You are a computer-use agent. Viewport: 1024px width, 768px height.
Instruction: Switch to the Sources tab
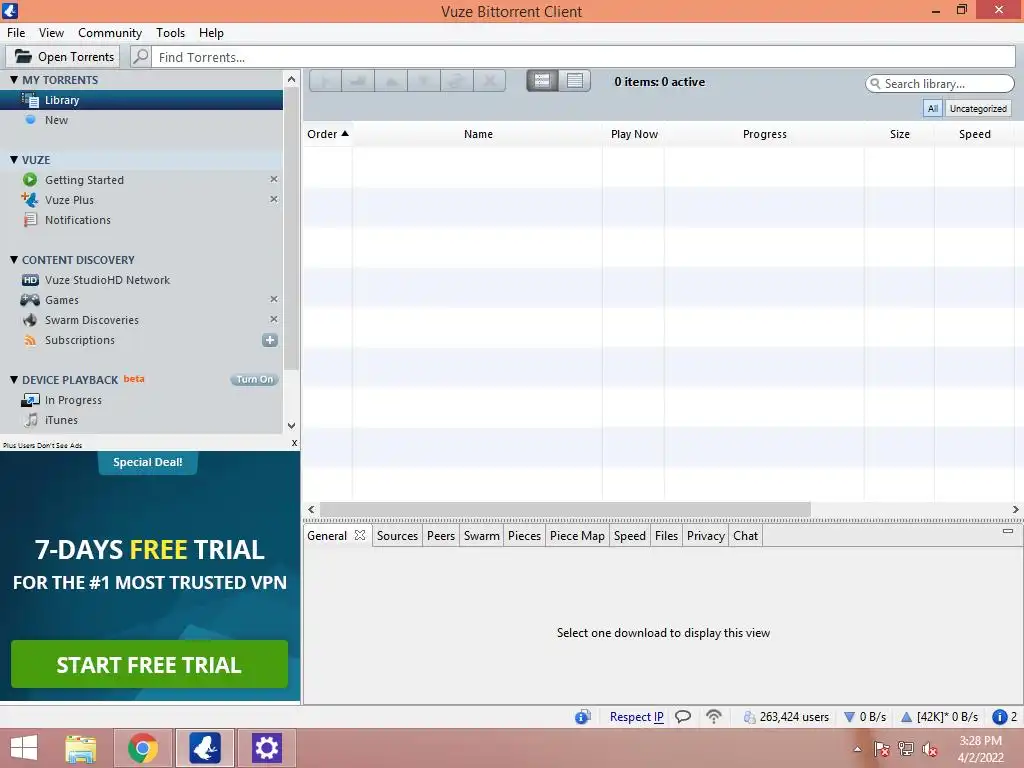[x=397, y=536]
